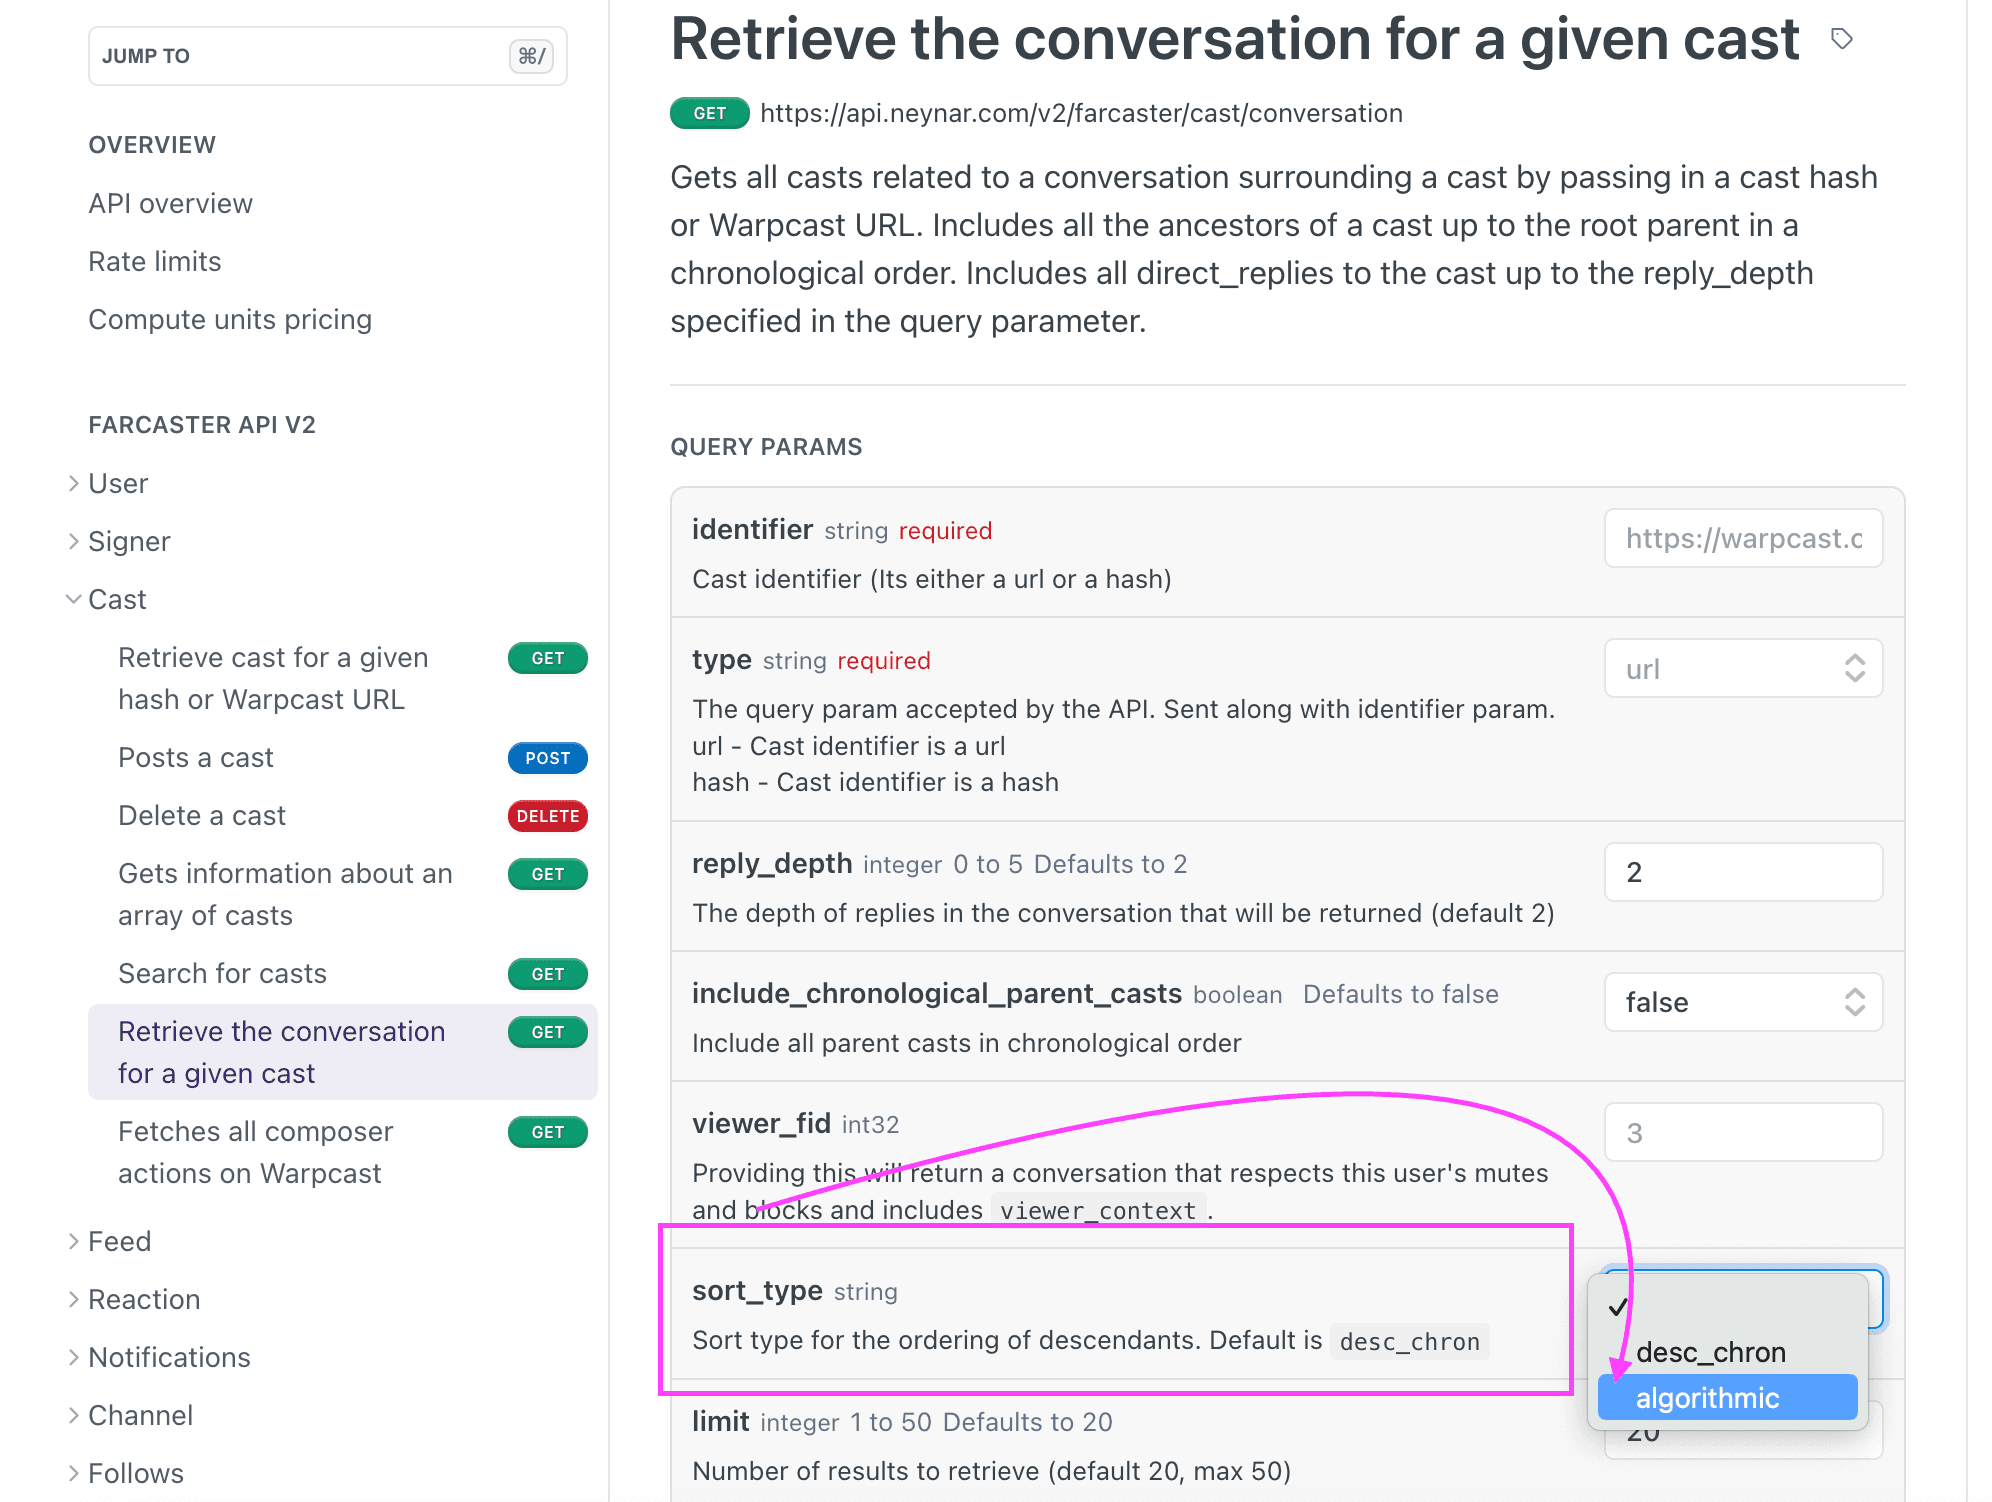Open Compute units pricing link
The image size is (1992, 1502).
pos(230,320)
